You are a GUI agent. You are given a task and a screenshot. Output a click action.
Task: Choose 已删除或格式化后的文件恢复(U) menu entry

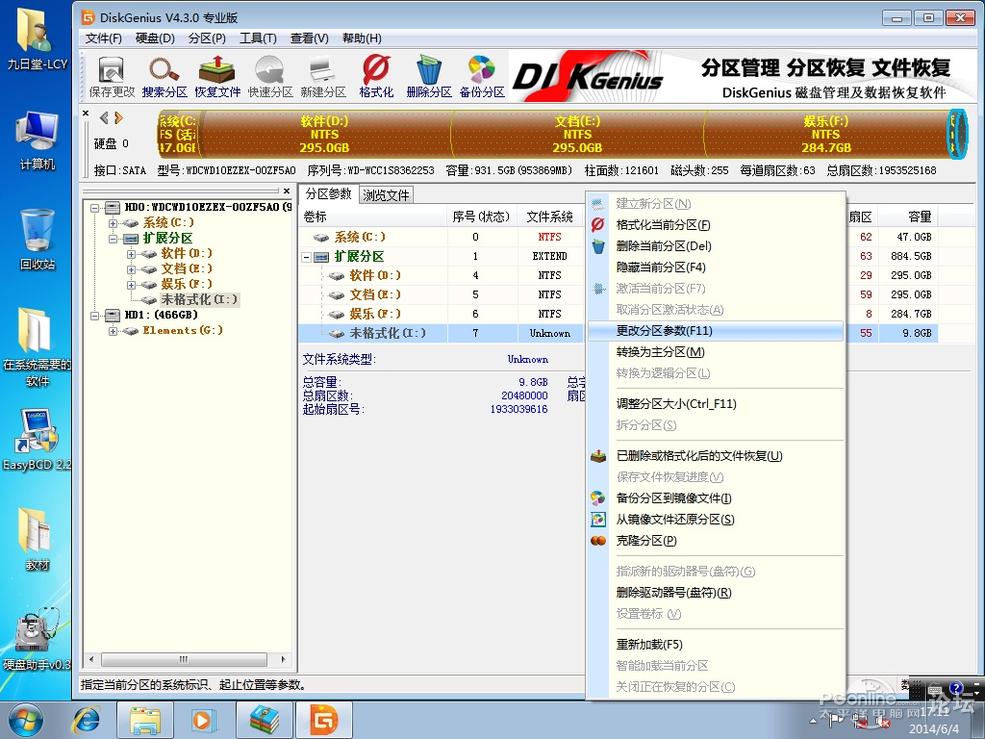point(716,456)
